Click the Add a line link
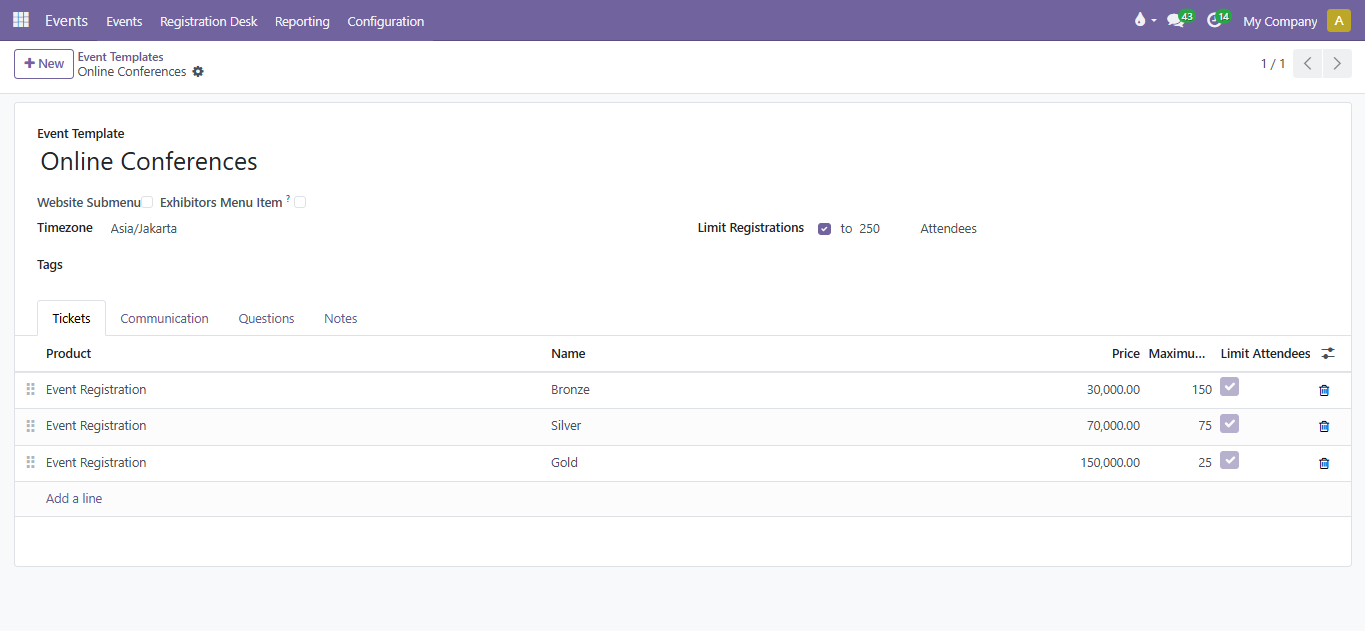Image resolution: width=1365 pixels, height=631 pixels. [x=74, y=498]
